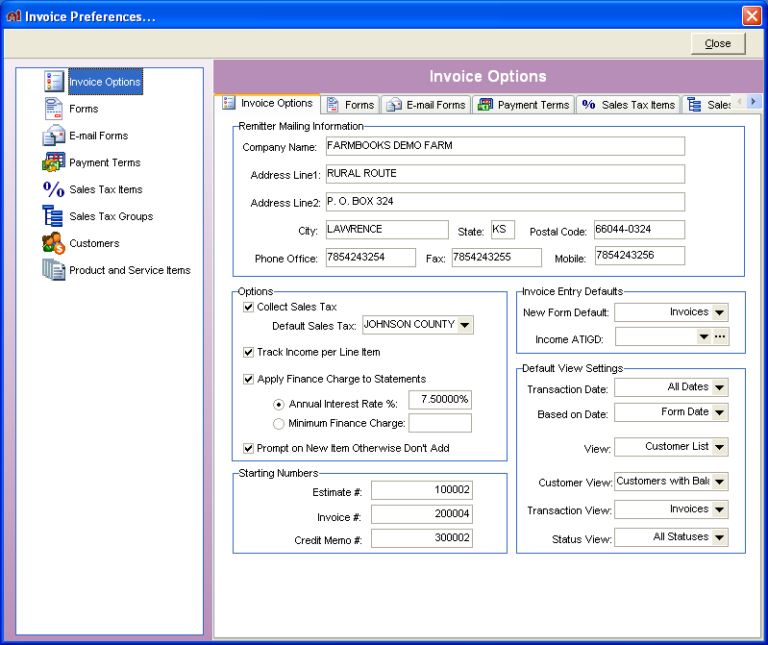Click the Sales Tax Items percent icon in sidebar
Screen dimensions: 768x645
click(53, 189)
